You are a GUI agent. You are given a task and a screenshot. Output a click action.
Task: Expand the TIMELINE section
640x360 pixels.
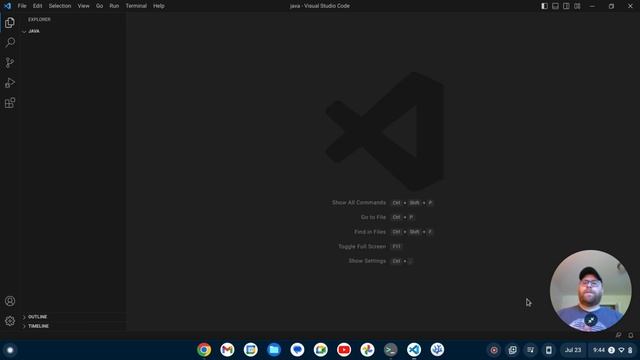click(x=73, y=326)
